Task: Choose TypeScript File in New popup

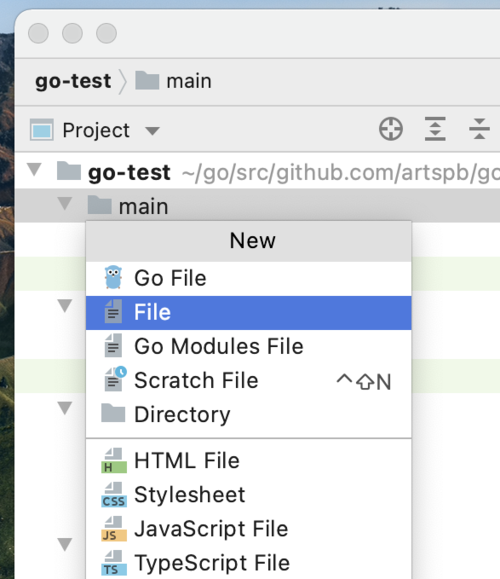Action: pos(249,563)
